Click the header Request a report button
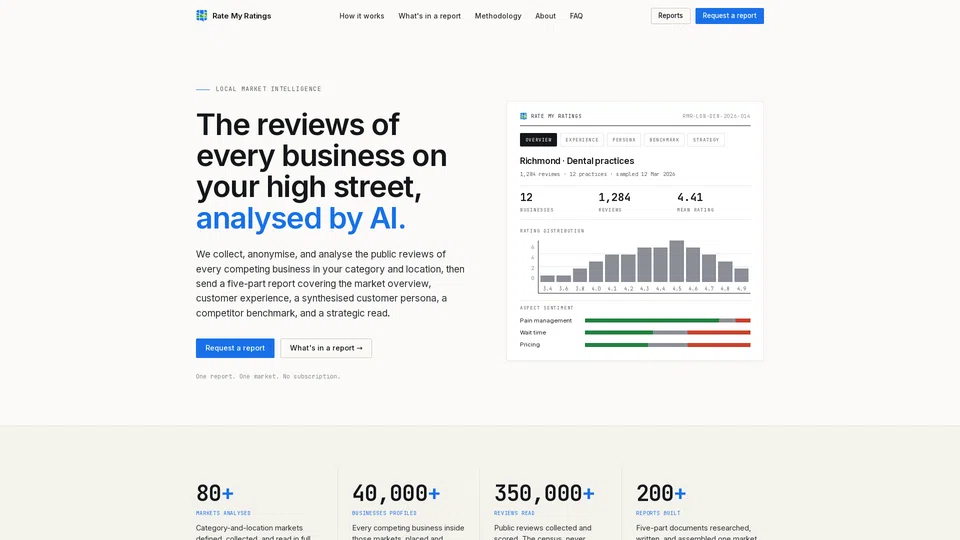 (729, 16)
